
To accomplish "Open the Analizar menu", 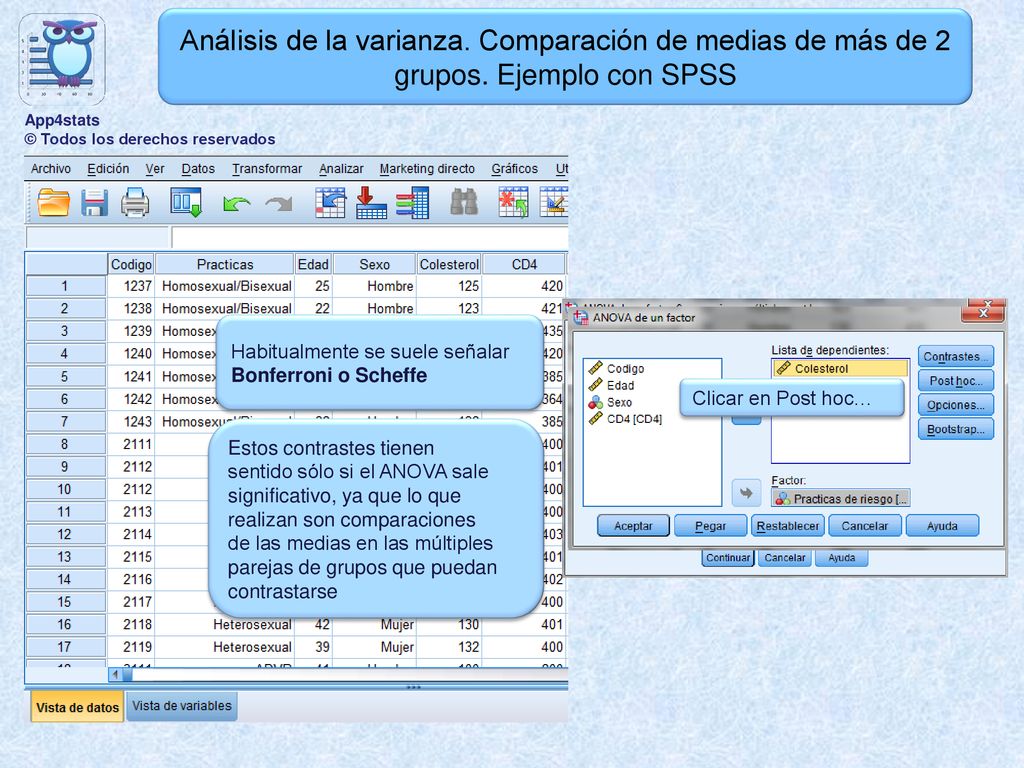I will coord(341,168).
